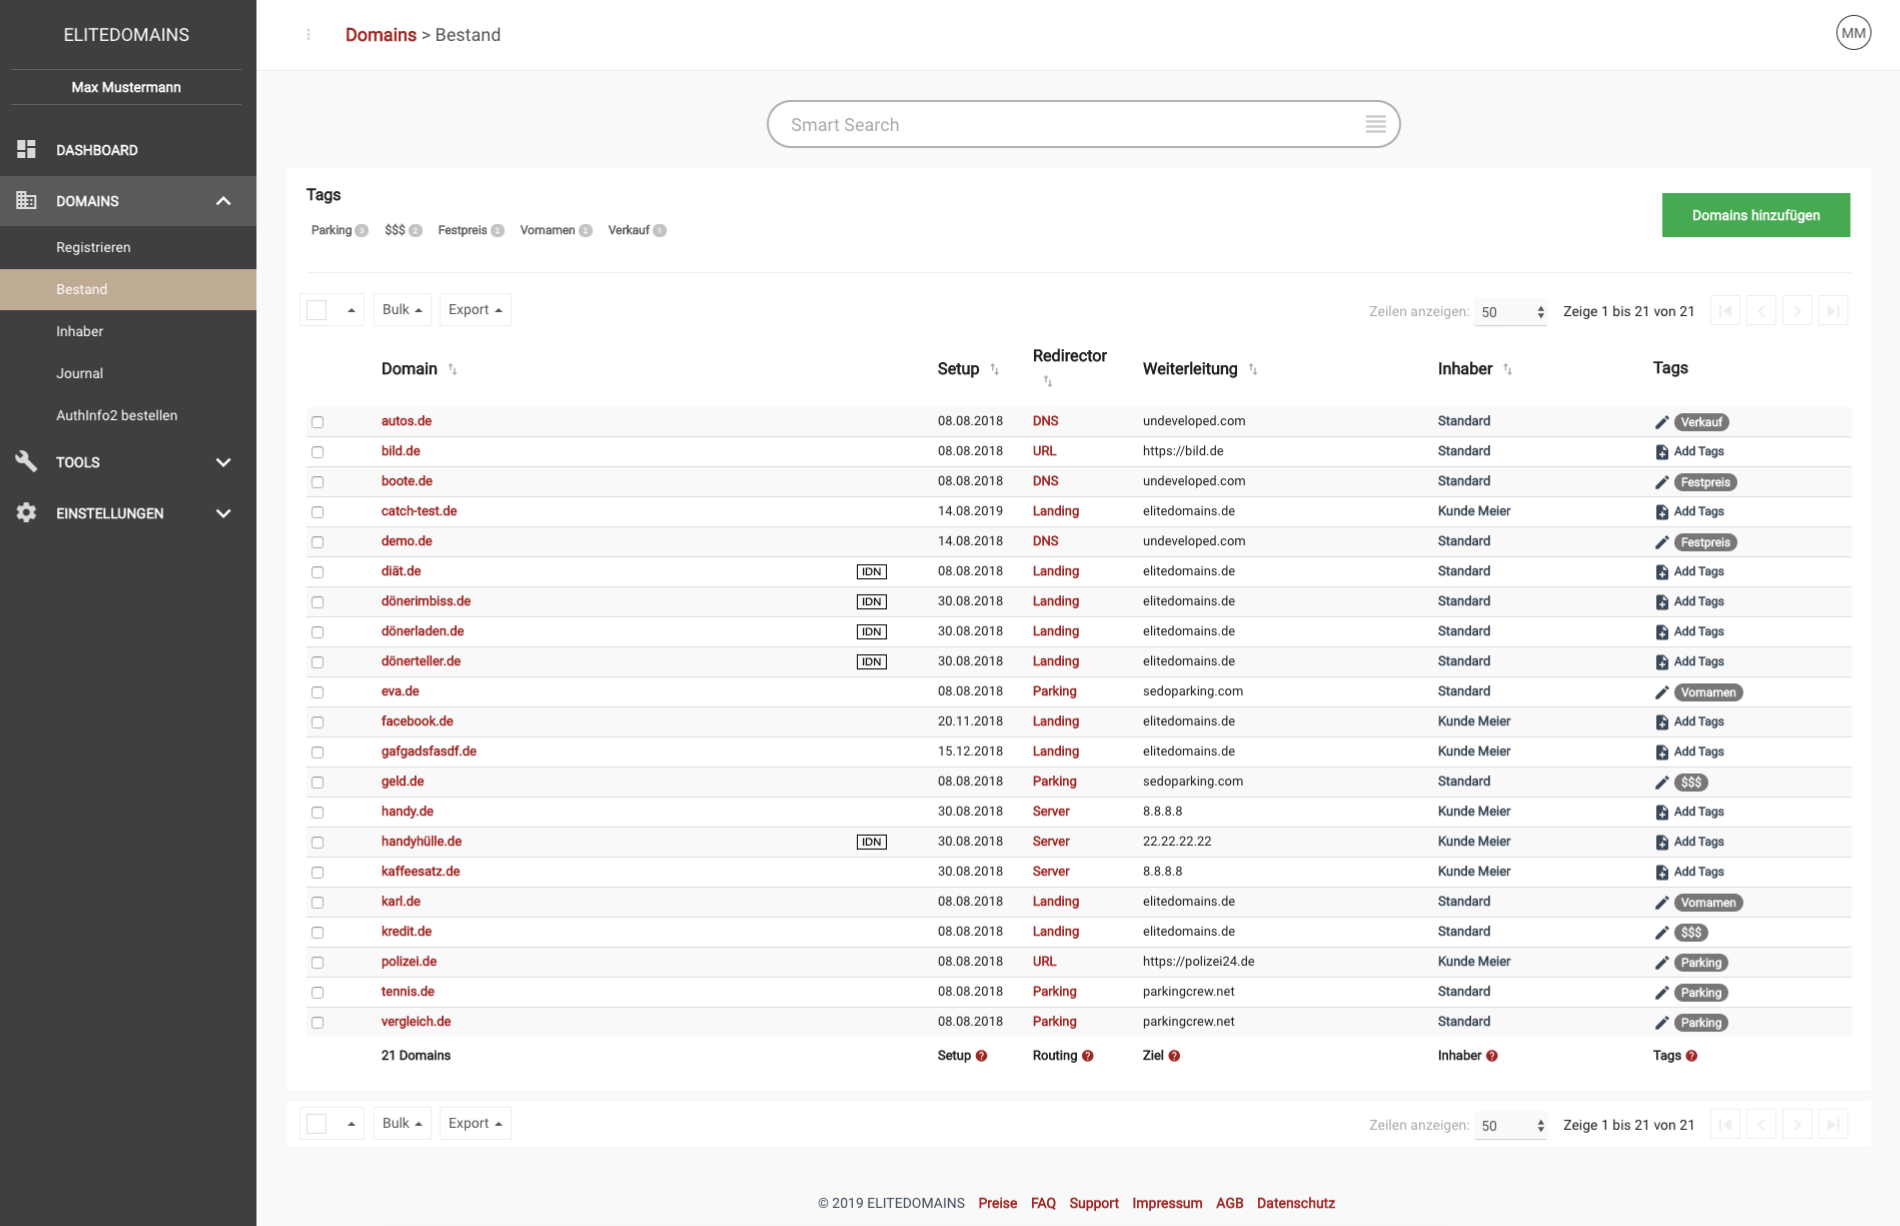1900x1226 pixels.
Task: Click the Add Tags icon for bild.de
Action: click(x=1661, y=452)
